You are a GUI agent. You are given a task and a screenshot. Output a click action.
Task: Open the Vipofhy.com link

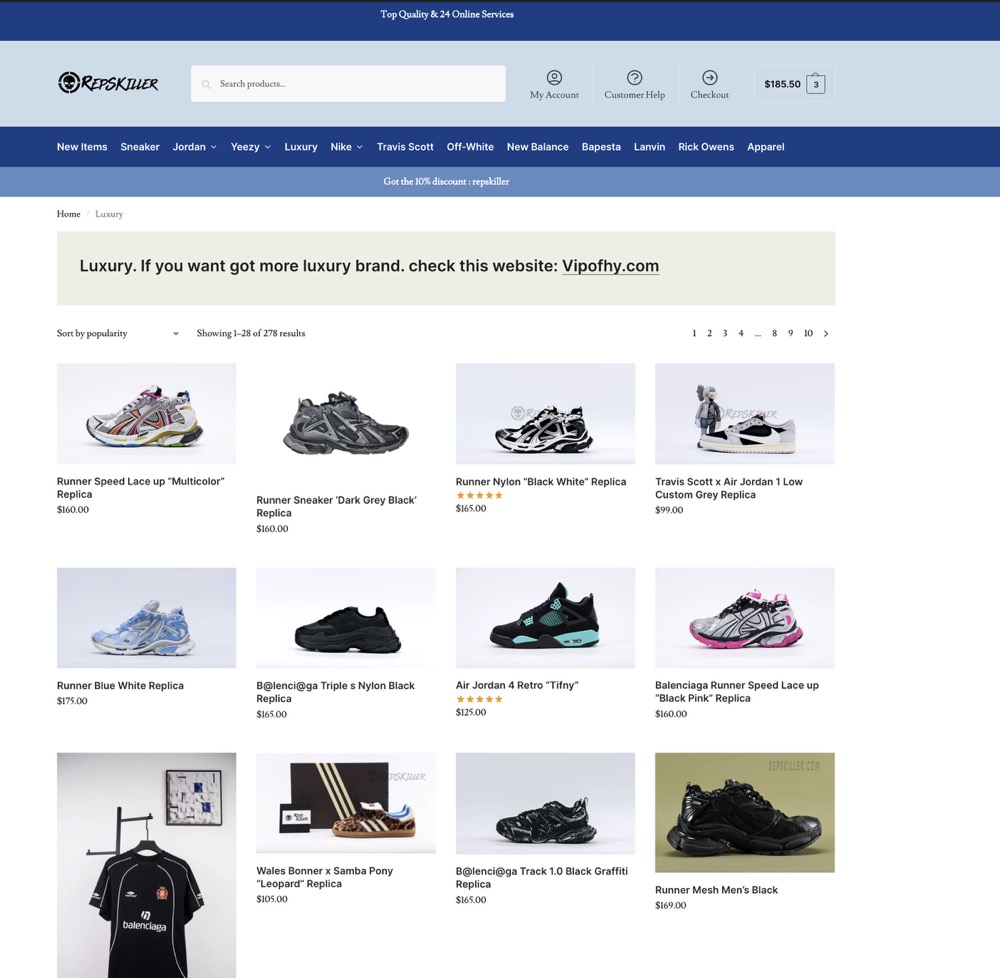pyautogui.click(x=610, y=266)
